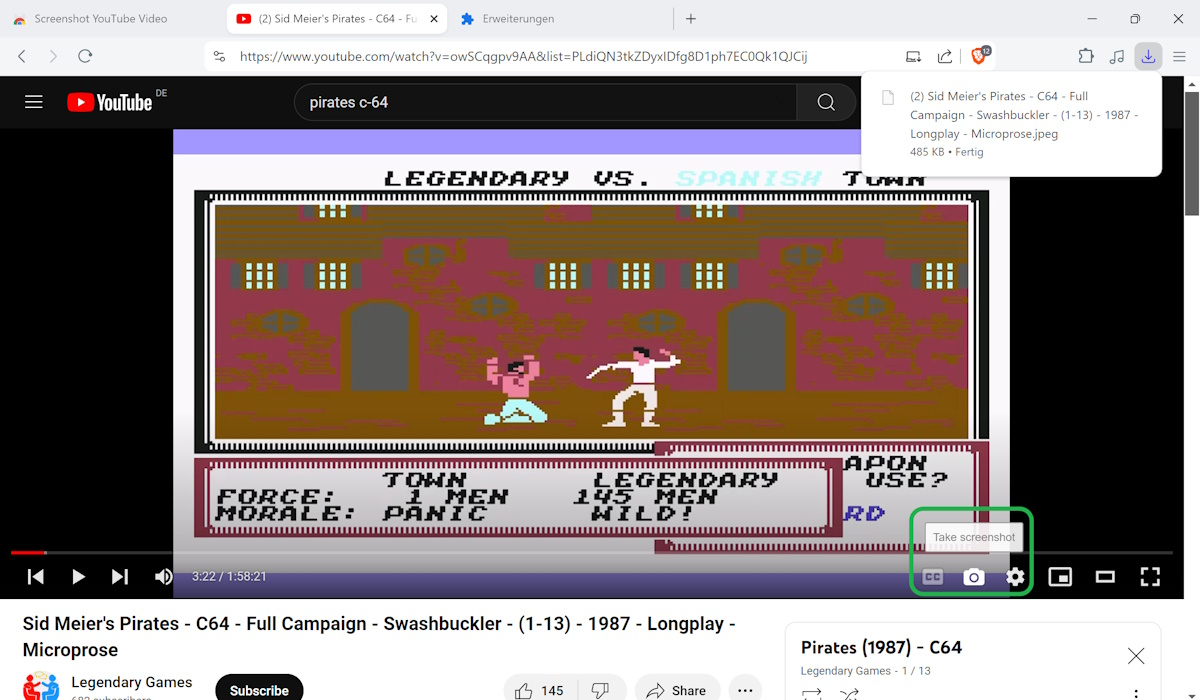This screenshot has height=700, width=1200.
Task: Open the YouTube hamburger guide menu
Action: pyautogui.click(x=34, y=102)
